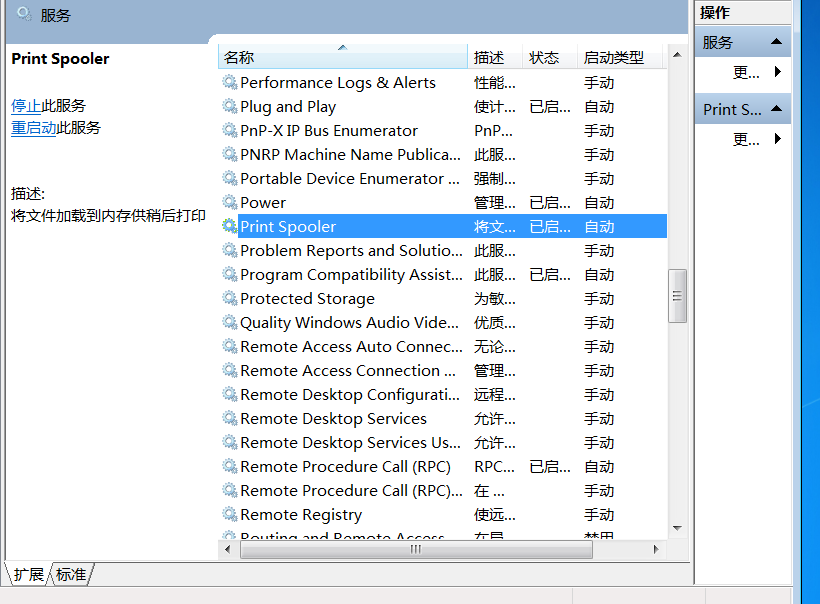Sort by the 描述 column header

(x=495, y=57)
